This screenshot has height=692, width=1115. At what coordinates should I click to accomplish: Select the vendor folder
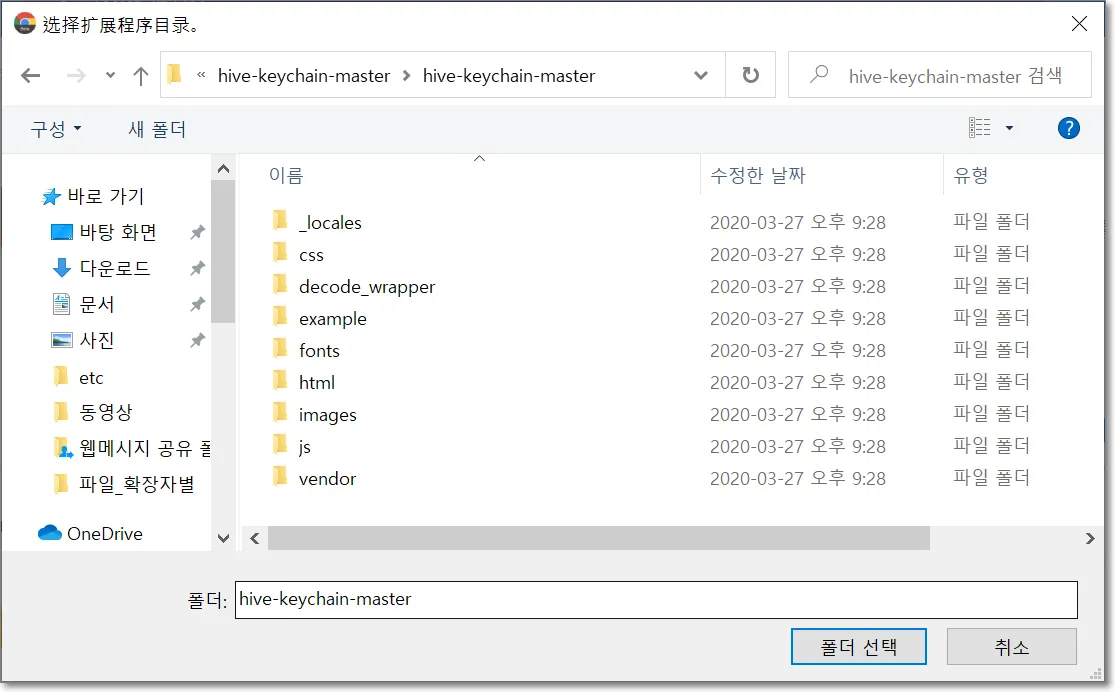(x=327, y=479)
